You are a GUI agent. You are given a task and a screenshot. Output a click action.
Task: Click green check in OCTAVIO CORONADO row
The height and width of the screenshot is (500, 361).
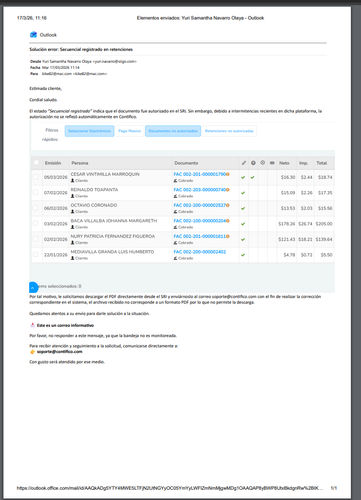point(243,208)
